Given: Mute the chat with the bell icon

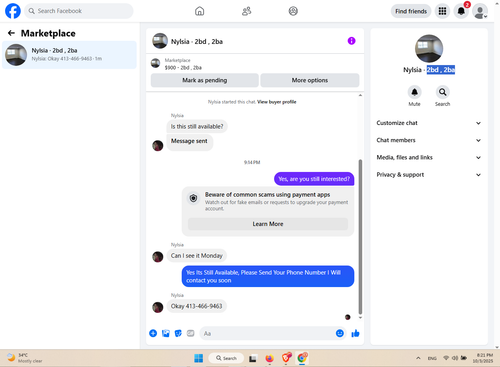Looking at the screenshot, I should 414,92.
